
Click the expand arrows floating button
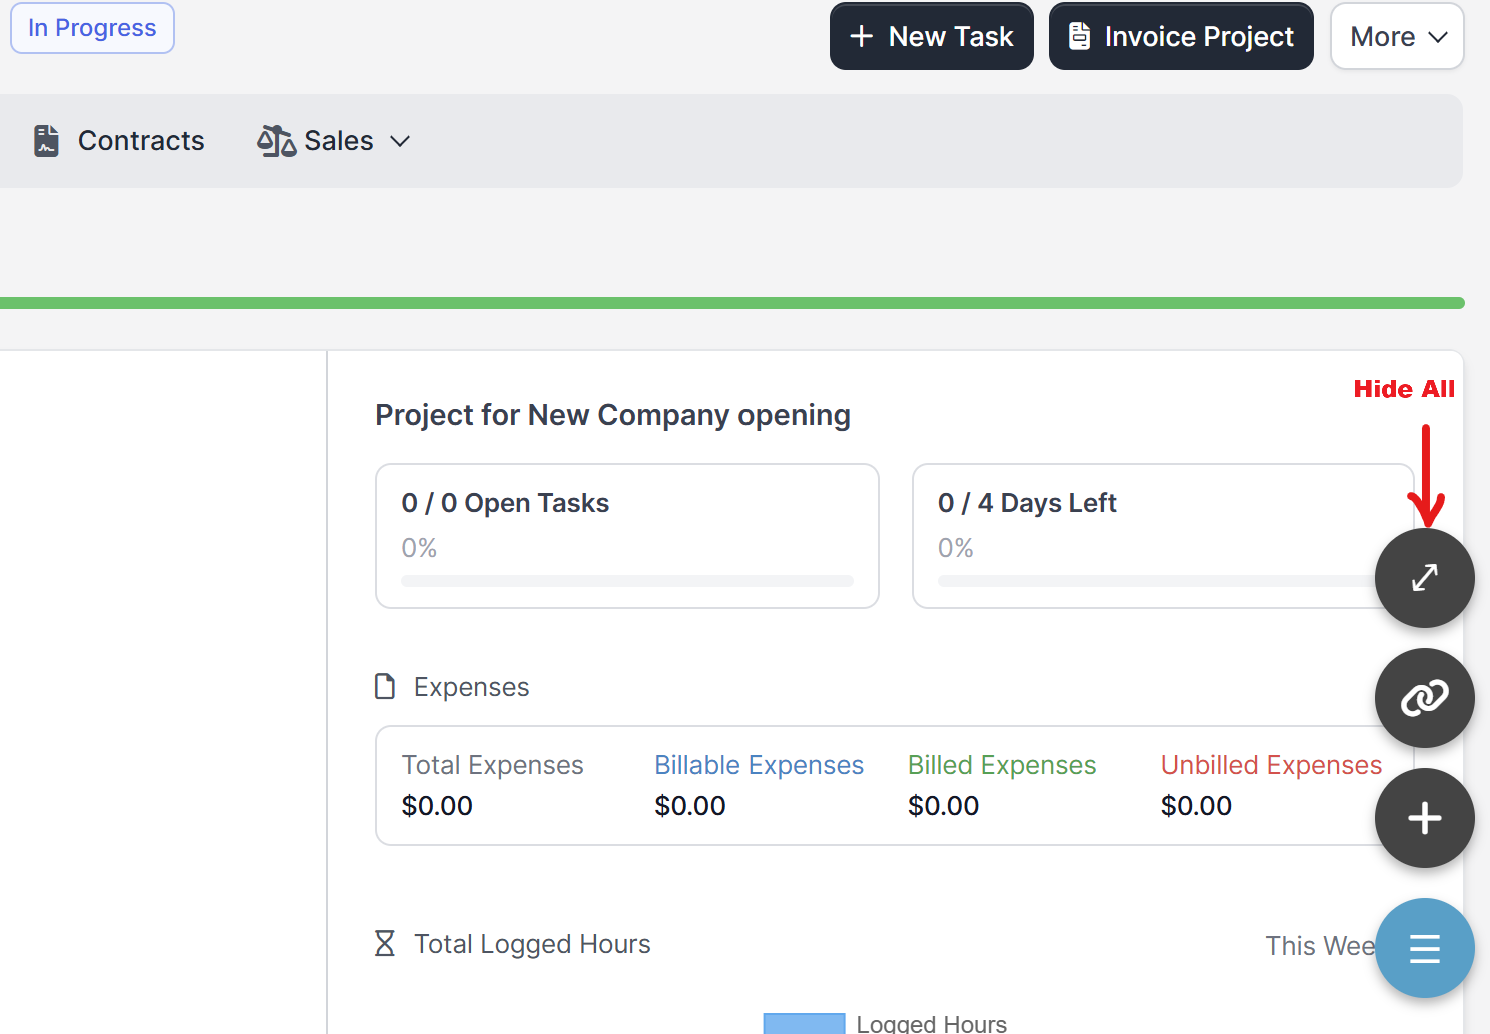coord(1424,578)
